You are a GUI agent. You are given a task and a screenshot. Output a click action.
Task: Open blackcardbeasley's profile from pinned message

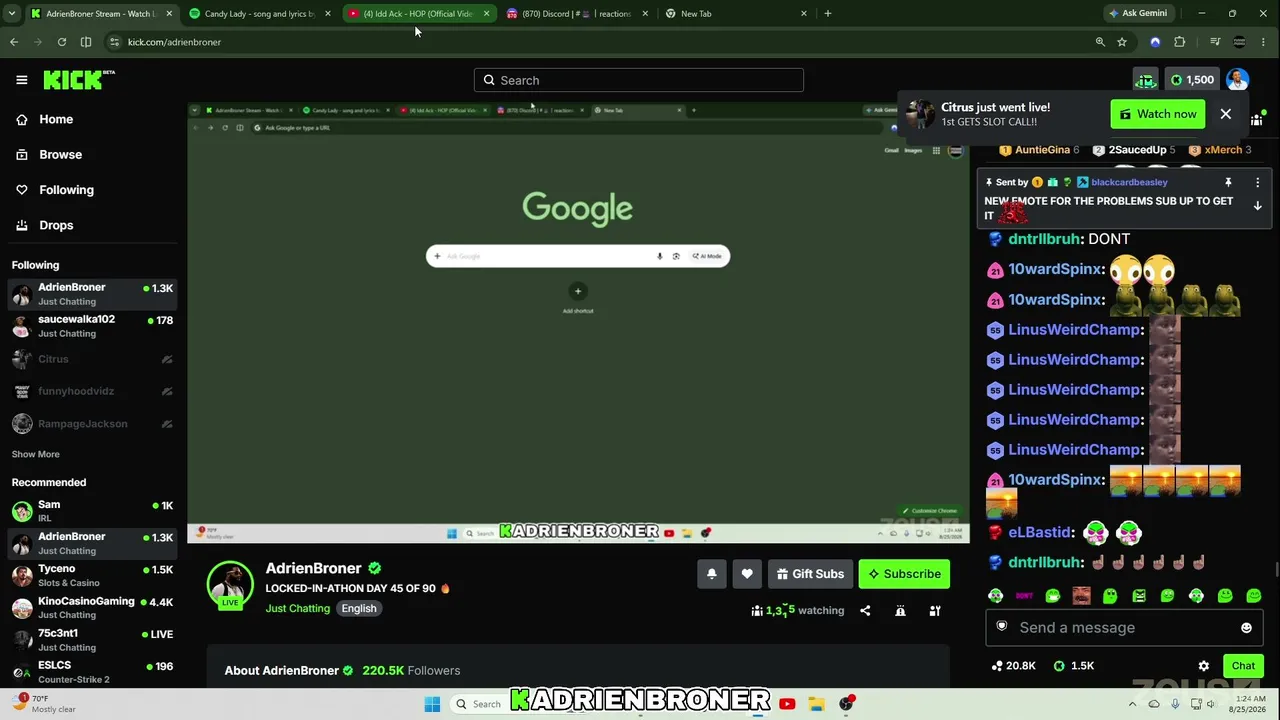pos(1129,183)
